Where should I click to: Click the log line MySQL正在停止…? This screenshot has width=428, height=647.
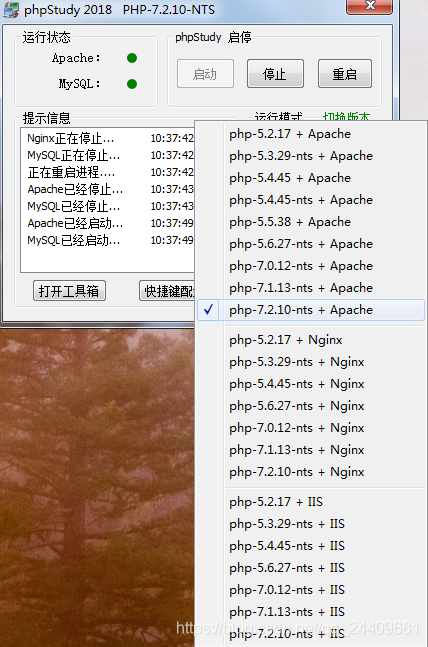[x=73, y=156]
